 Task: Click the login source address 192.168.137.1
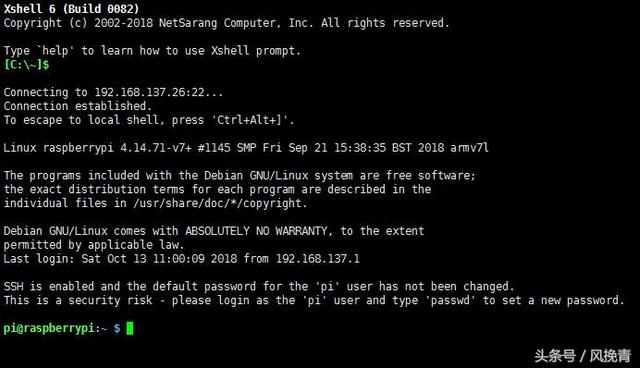pos(318,259)
